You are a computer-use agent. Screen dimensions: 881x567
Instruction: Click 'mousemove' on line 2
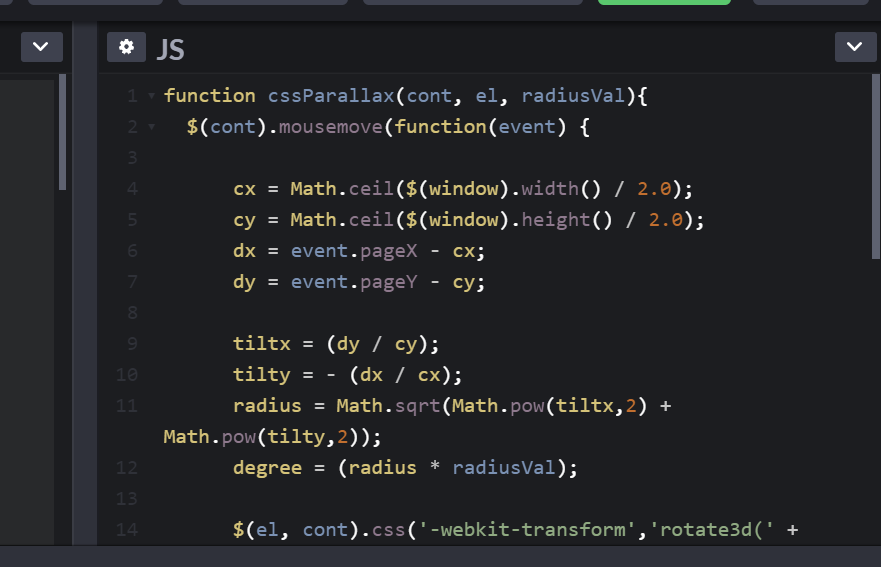click(x=330, y=126)
